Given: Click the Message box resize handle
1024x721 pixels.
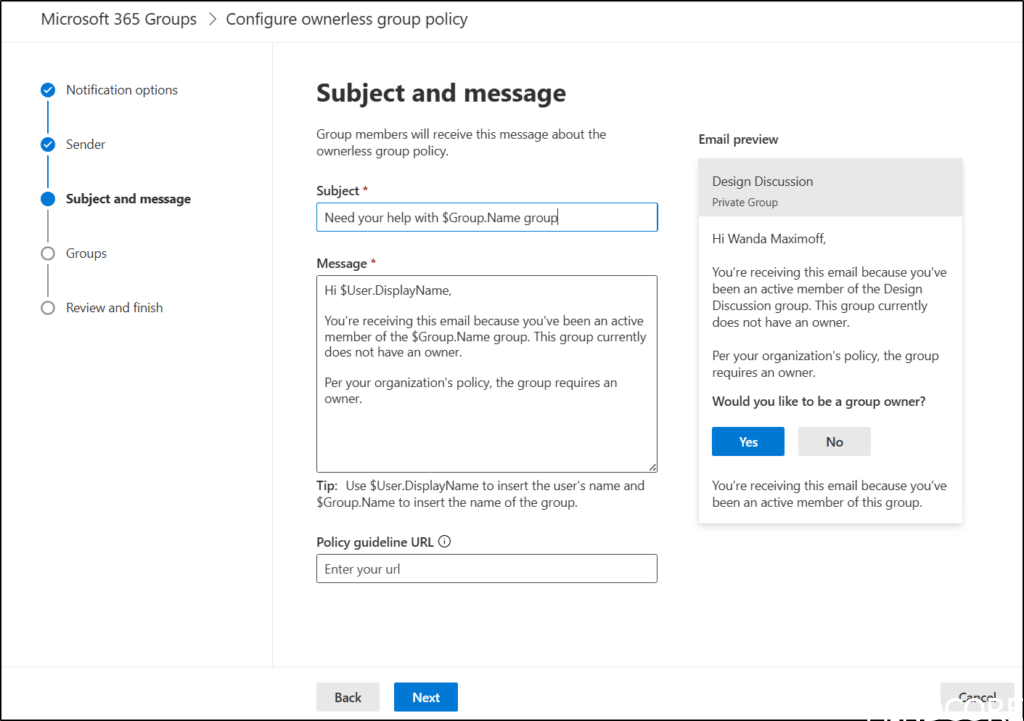Looking at the screenshot, I should pos(652,467).
